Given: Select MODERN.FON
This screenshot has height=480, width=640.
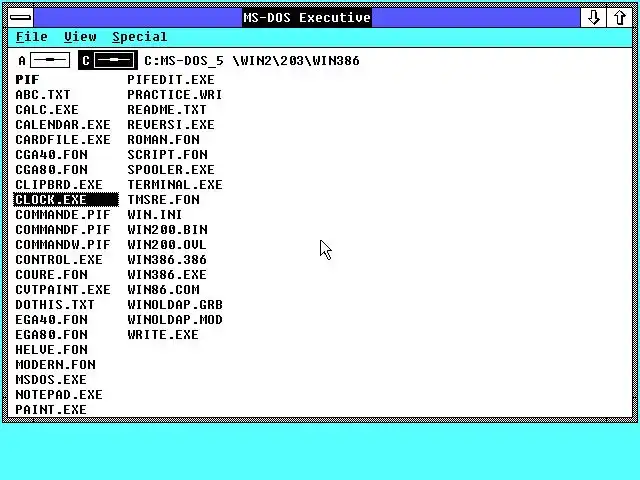Looking at the screenshot, I should (56, 364).
